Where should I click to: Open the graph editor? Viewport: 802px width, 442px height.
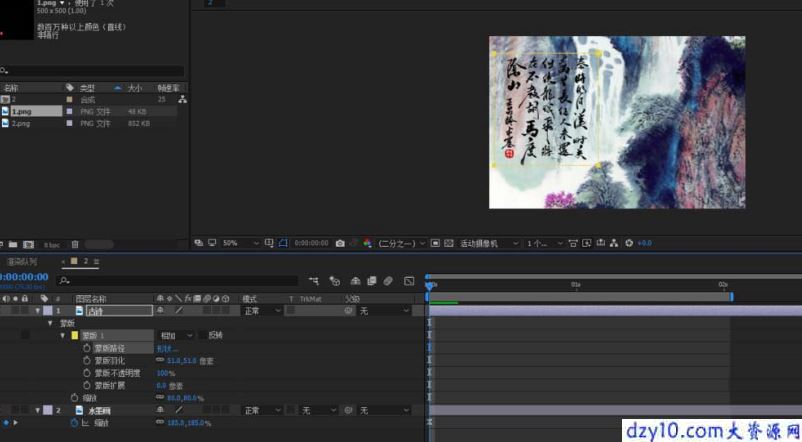(x=409, y=280)
